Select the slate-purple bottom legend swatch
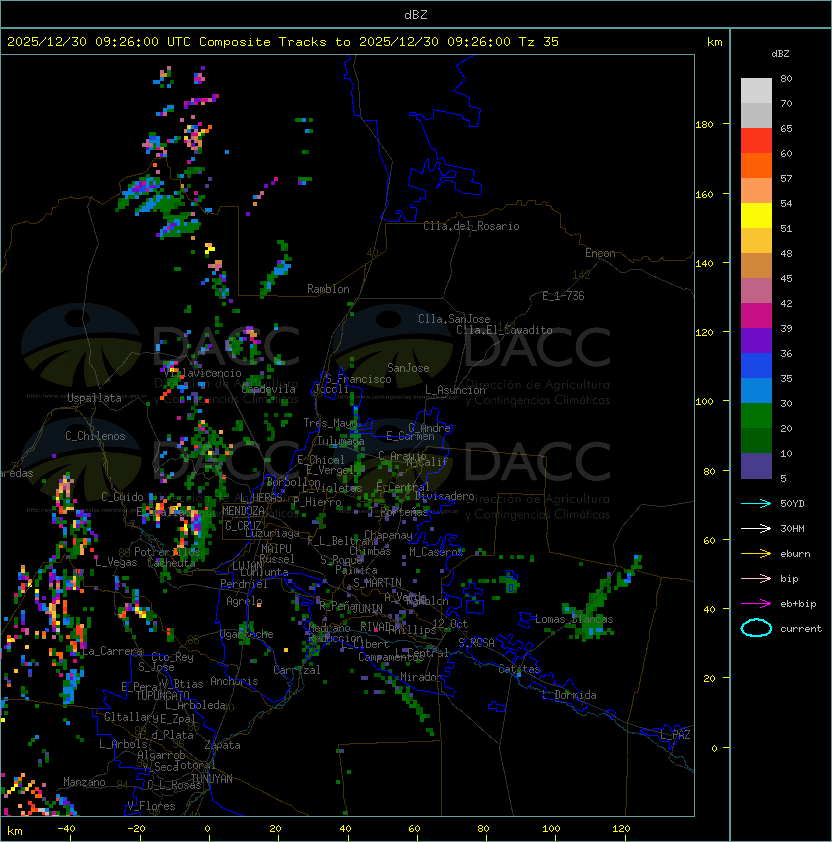The width and height of the screenshot is (832, 842). click(756, 466)
